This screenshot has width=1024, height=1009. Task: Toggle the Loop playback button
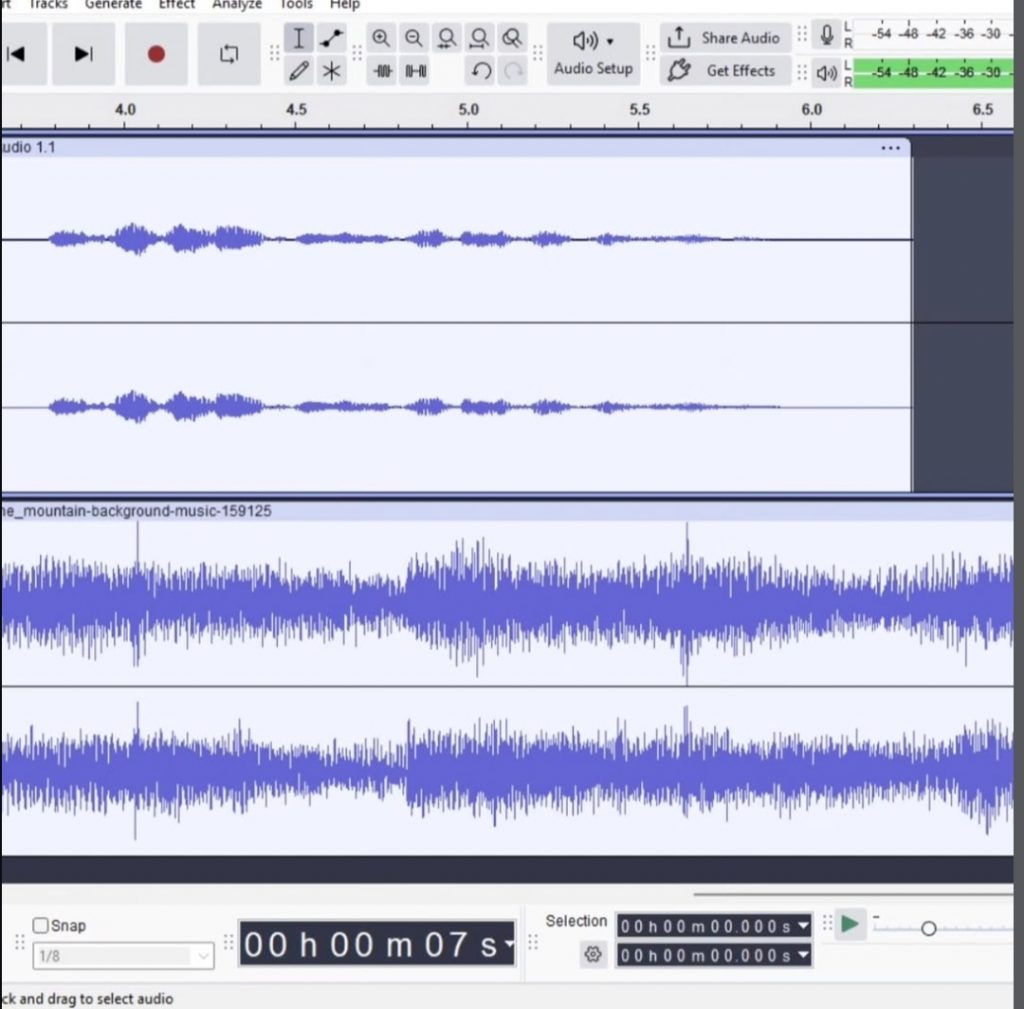coord(229,54)
